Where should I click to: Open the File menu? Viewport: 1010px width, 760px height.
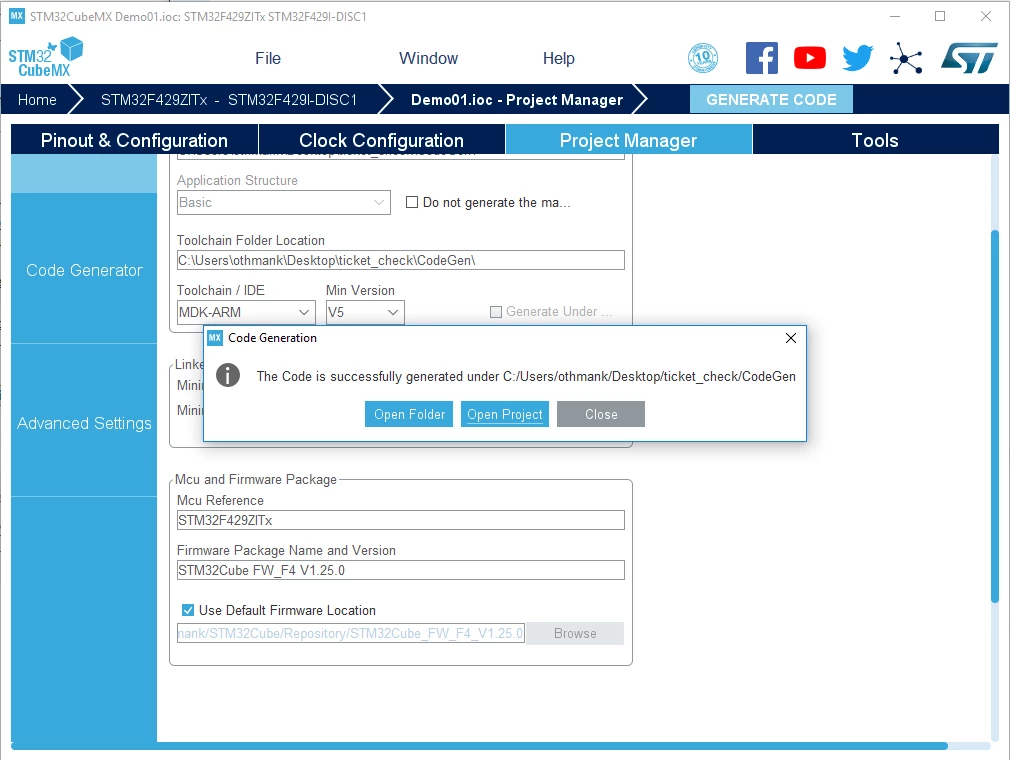pyautogui.click(x=268, y=59)
